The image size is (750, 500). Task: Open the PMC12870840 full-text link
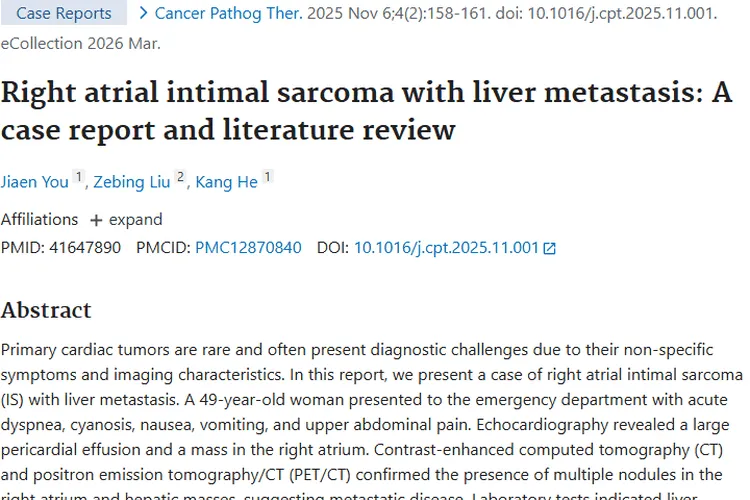pos(248,247)
